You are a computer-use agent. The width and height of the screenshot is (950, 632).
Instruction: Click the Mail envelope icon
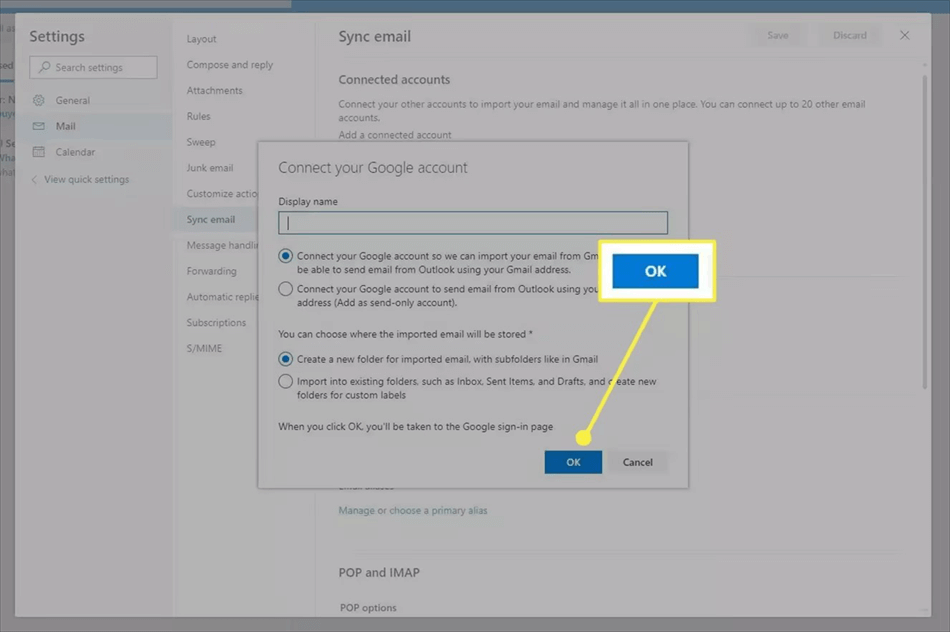39,126
